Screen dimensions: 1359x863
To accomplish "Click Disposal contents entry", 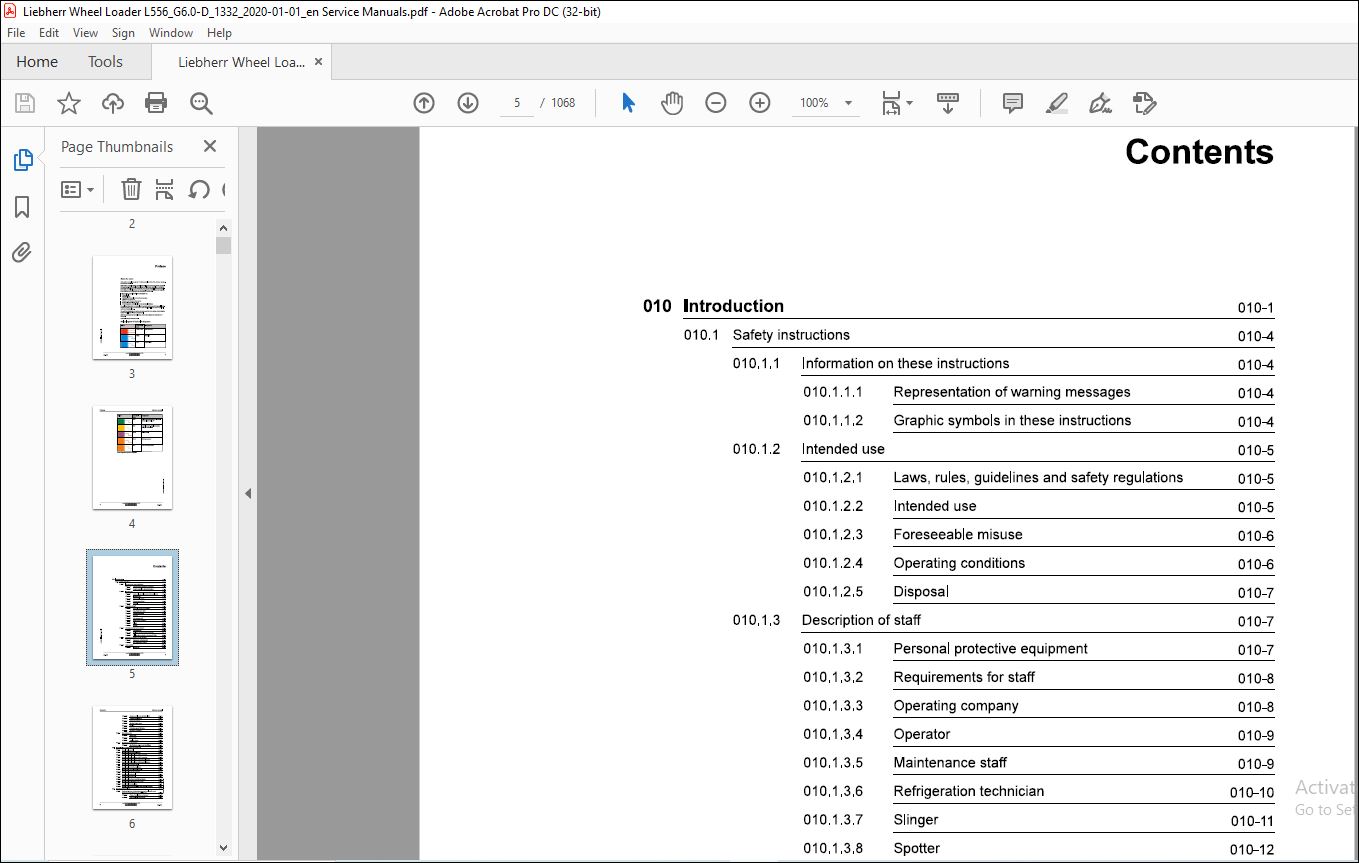I will coord(921,592).
